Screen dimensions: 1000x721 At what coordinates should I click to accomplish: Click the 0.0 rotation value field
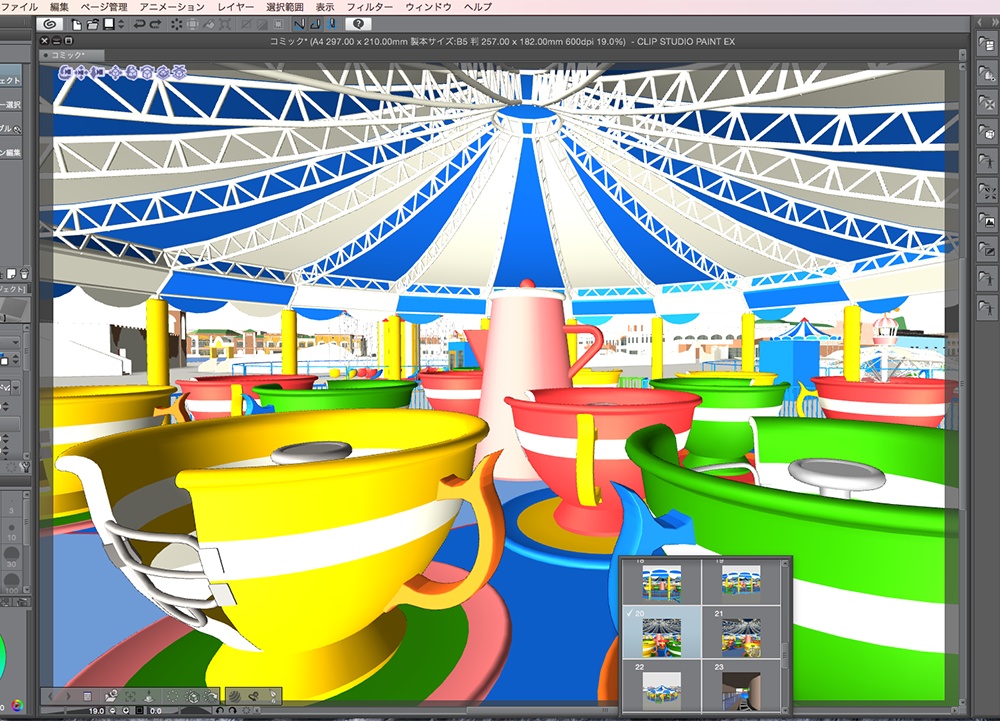tap(156, 710)
